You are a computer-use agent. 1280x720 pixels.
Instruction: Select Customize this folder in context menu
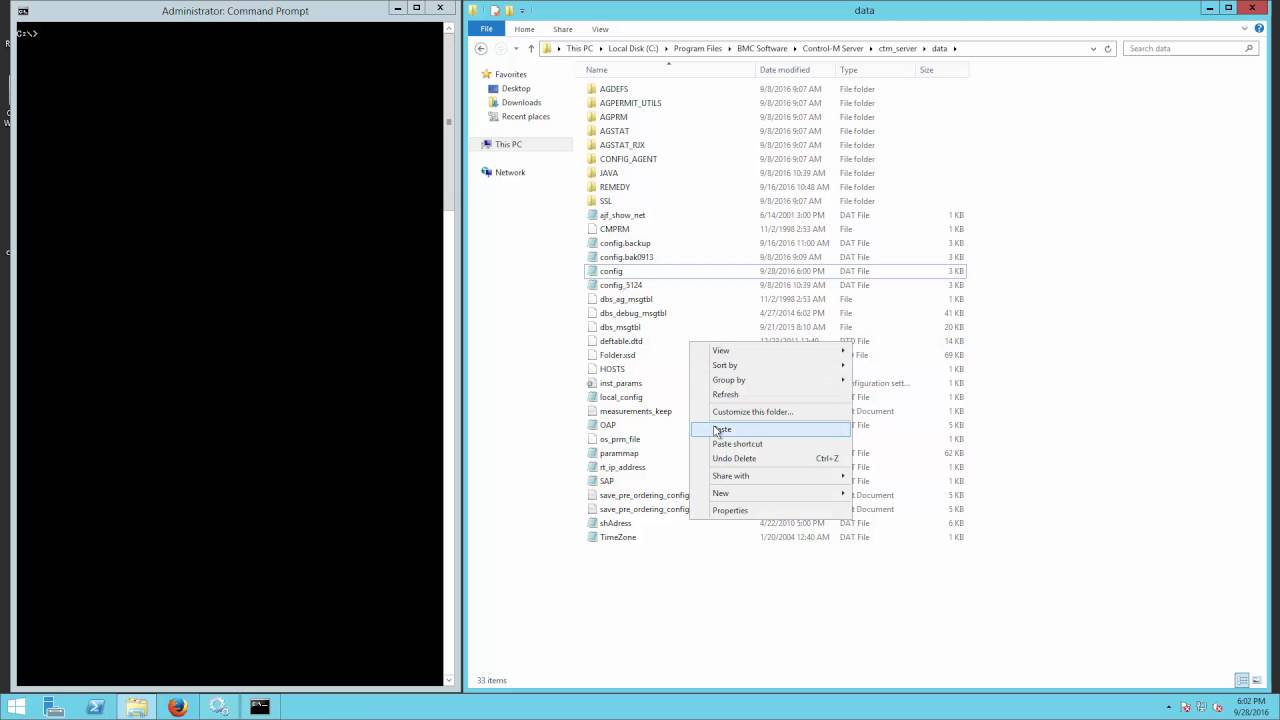770,412
